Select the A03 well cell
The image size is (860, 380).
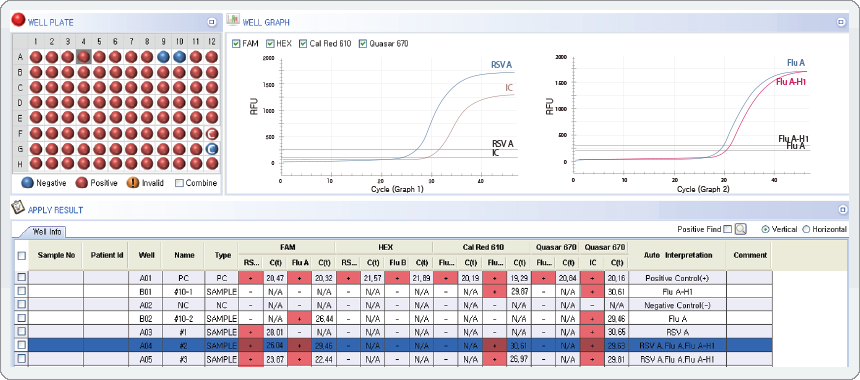145,332
